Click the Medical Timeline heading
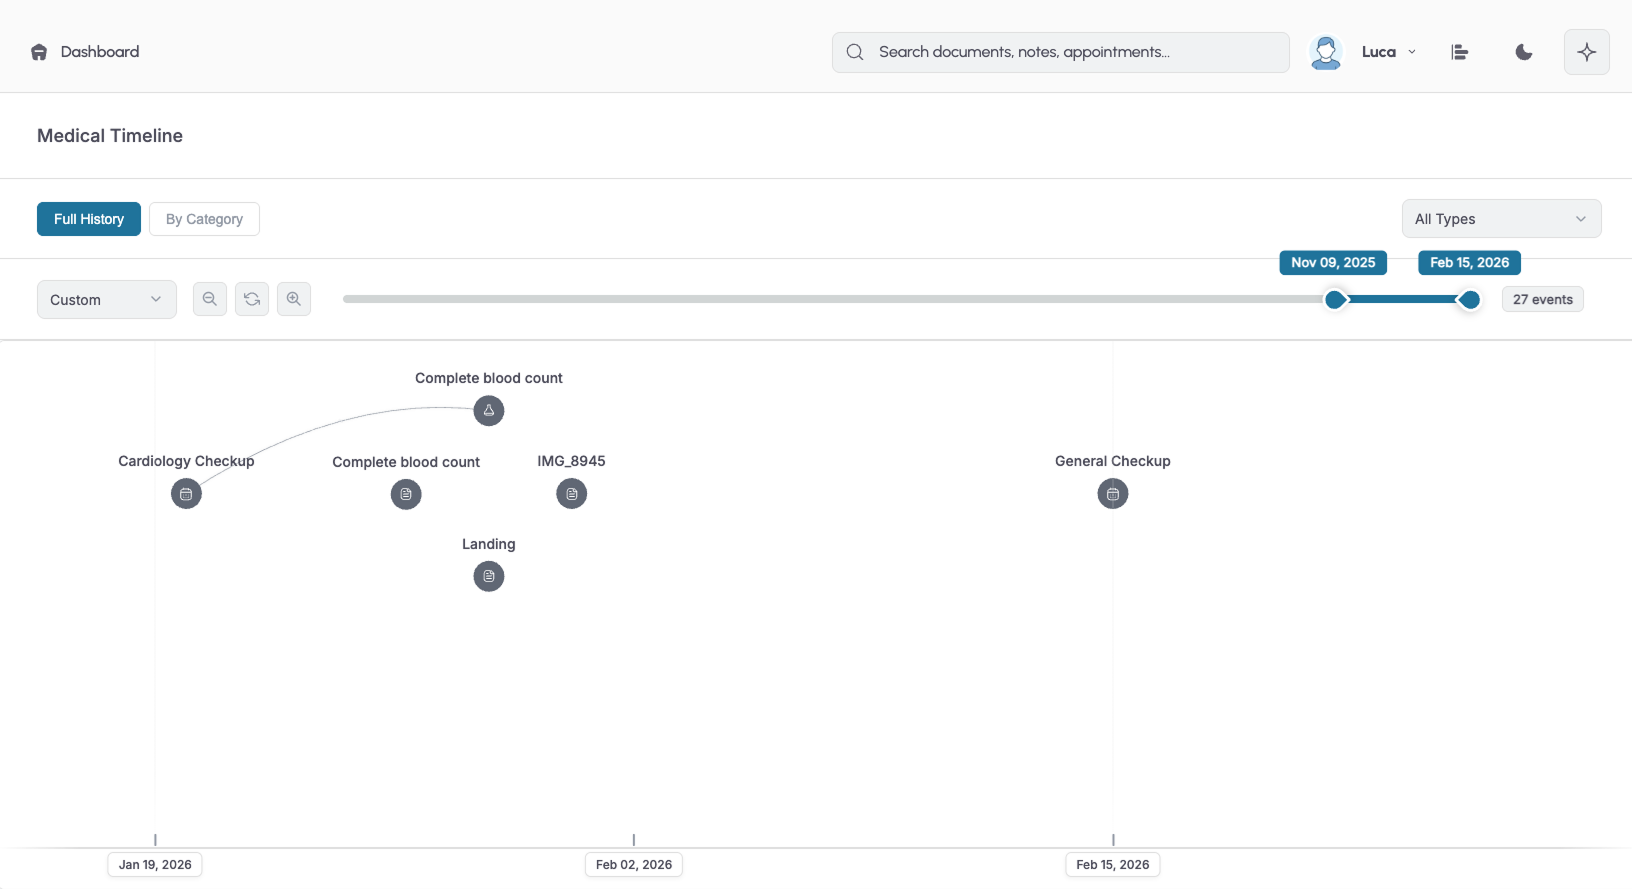The height and width of the screenshot is (889, 1632). (x=110, y=136)
